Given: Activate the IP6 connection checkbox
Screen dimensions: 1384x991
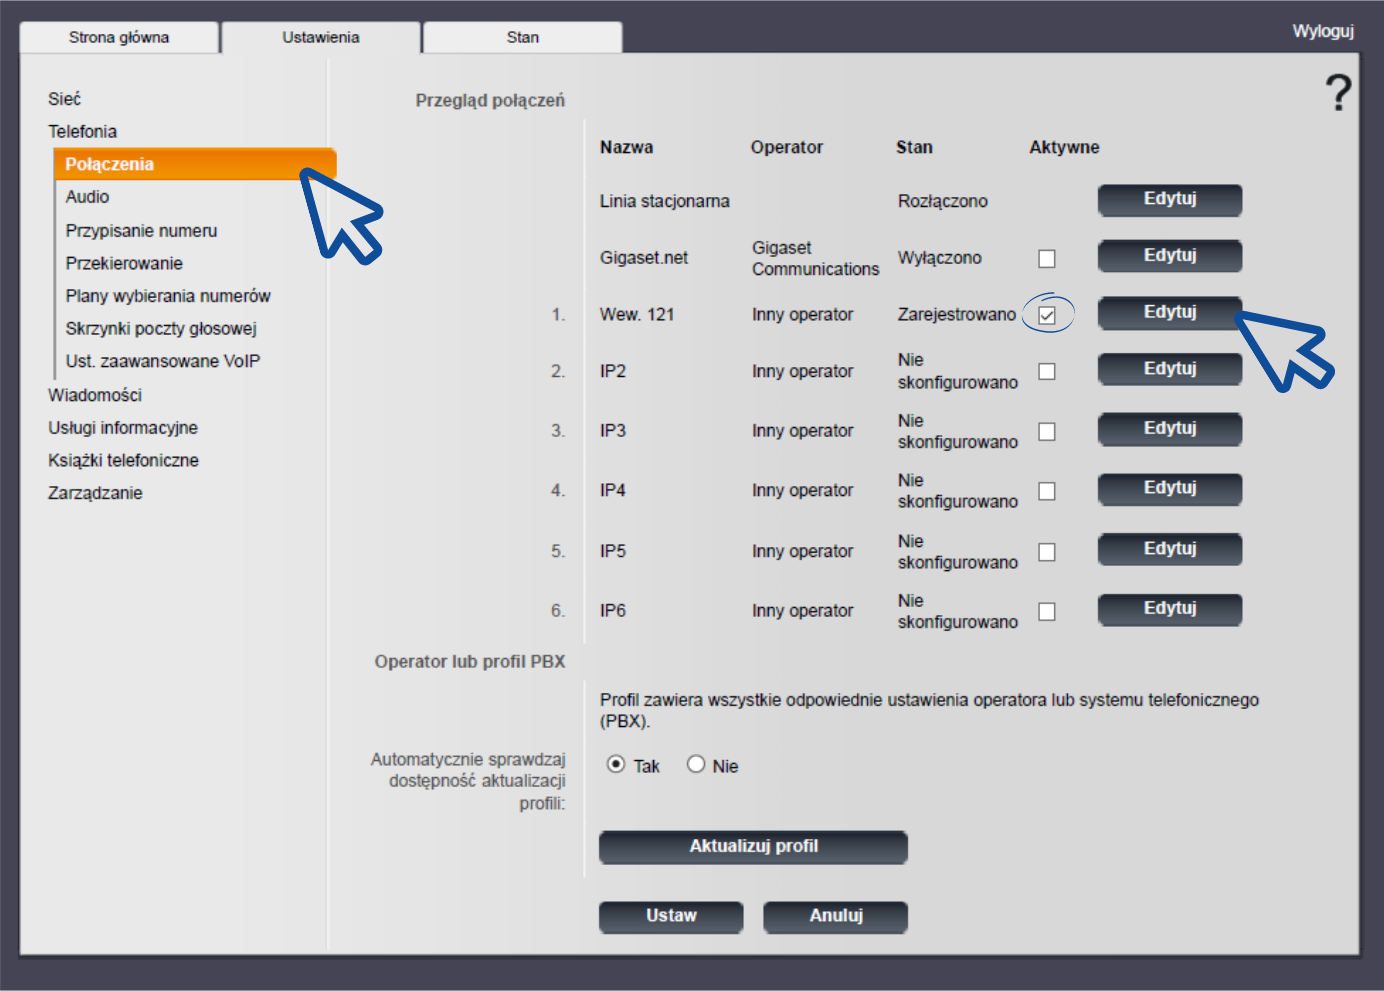Looking at the screenshot, I should point(1047,612).
